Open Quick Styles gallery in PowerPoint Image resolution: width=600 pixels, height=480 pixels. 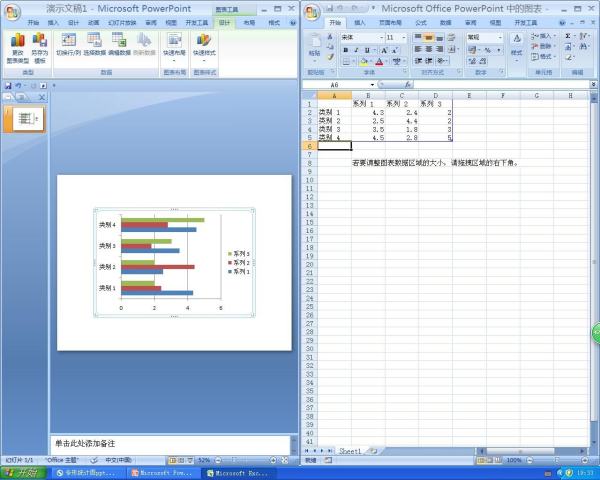click(204, 49)
